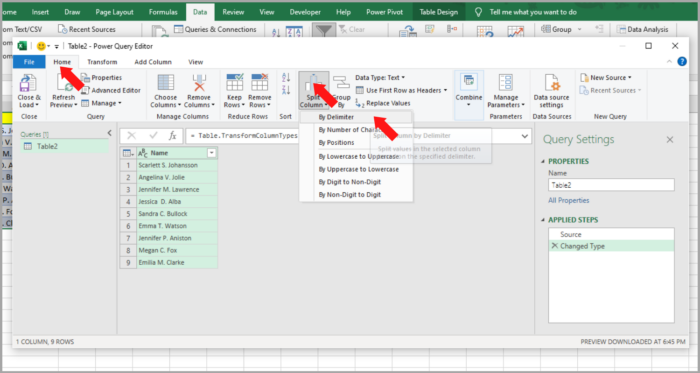The height and width of the screenshot is (373, 700).
Task: Collapse the Queries pane
Action: point(110,133)
